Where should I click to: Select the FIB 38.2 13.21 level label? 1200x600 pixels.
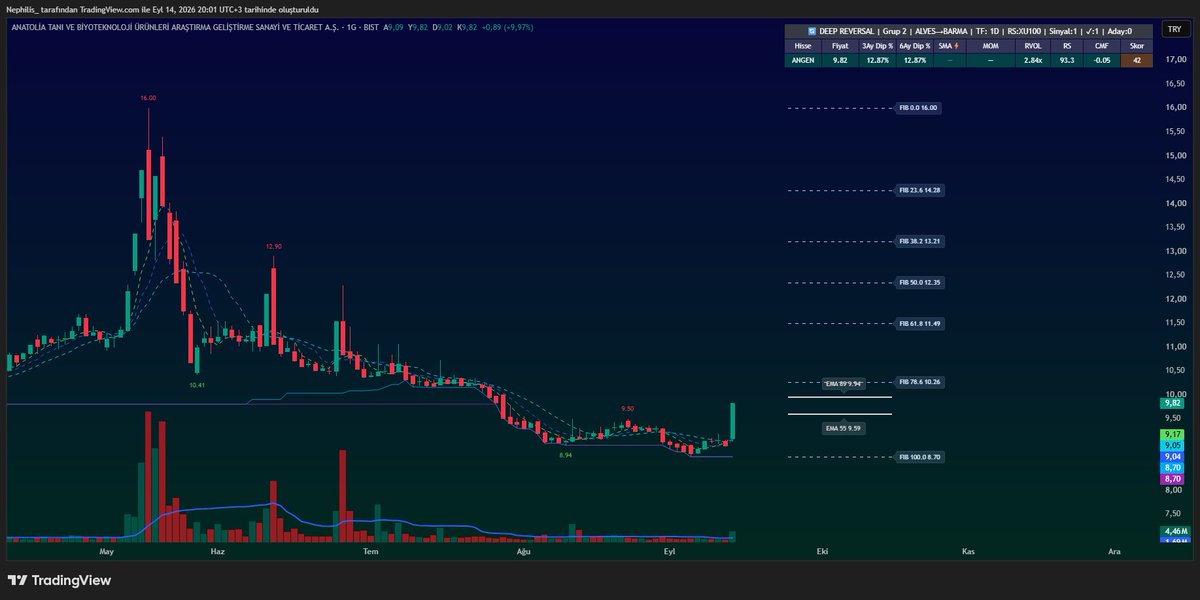920,241
